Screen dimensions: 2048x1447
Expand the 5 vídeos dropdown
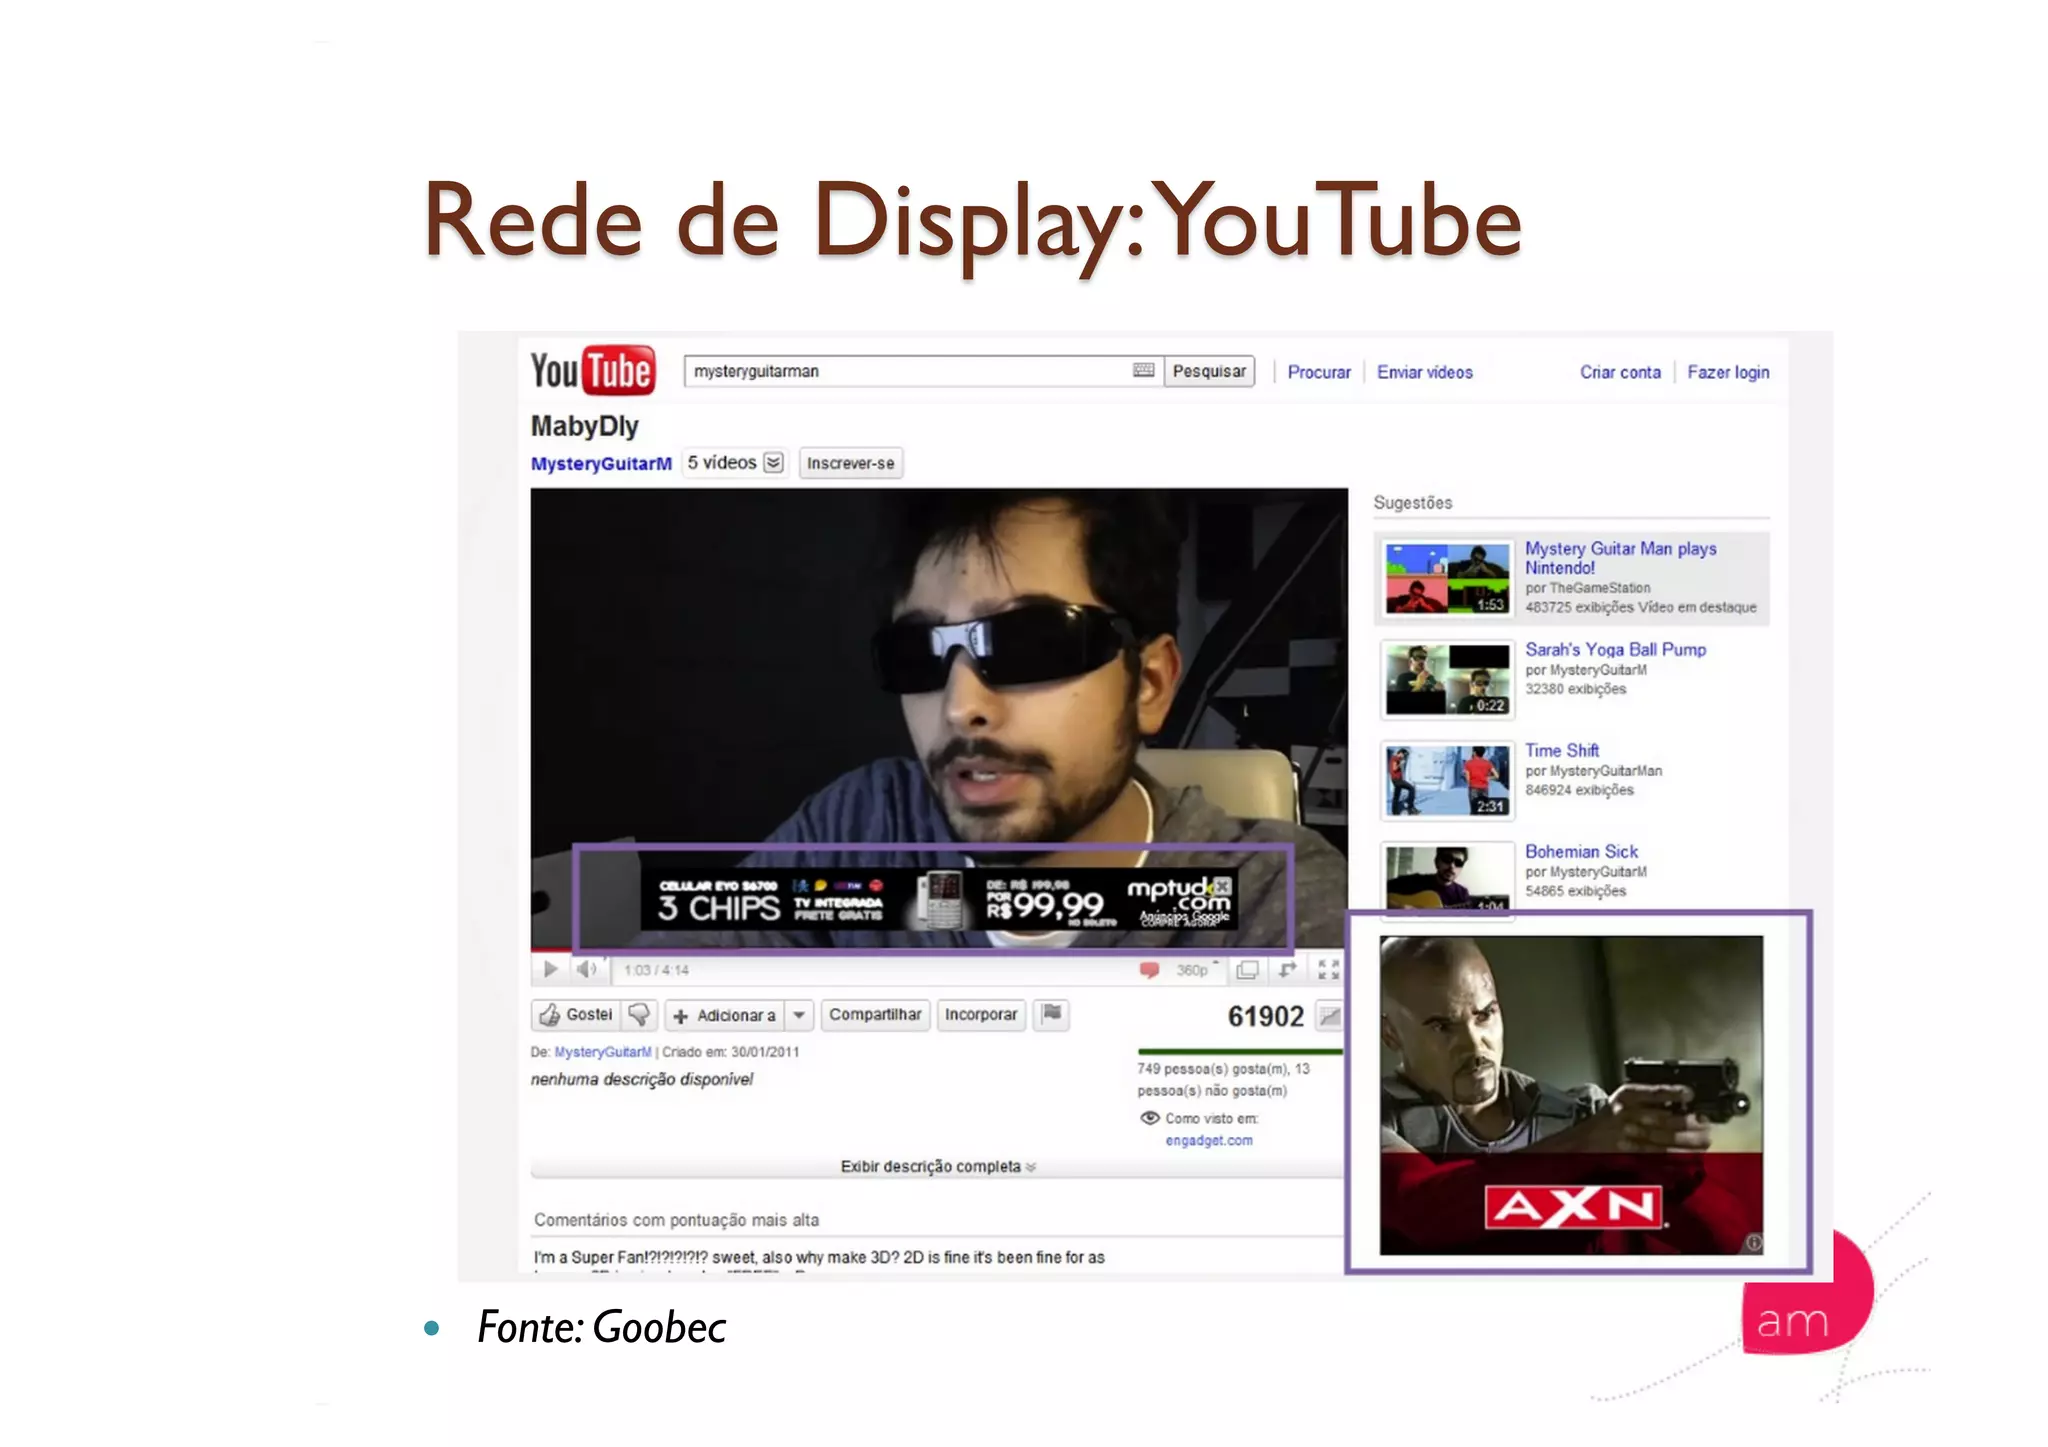(735, 463)
